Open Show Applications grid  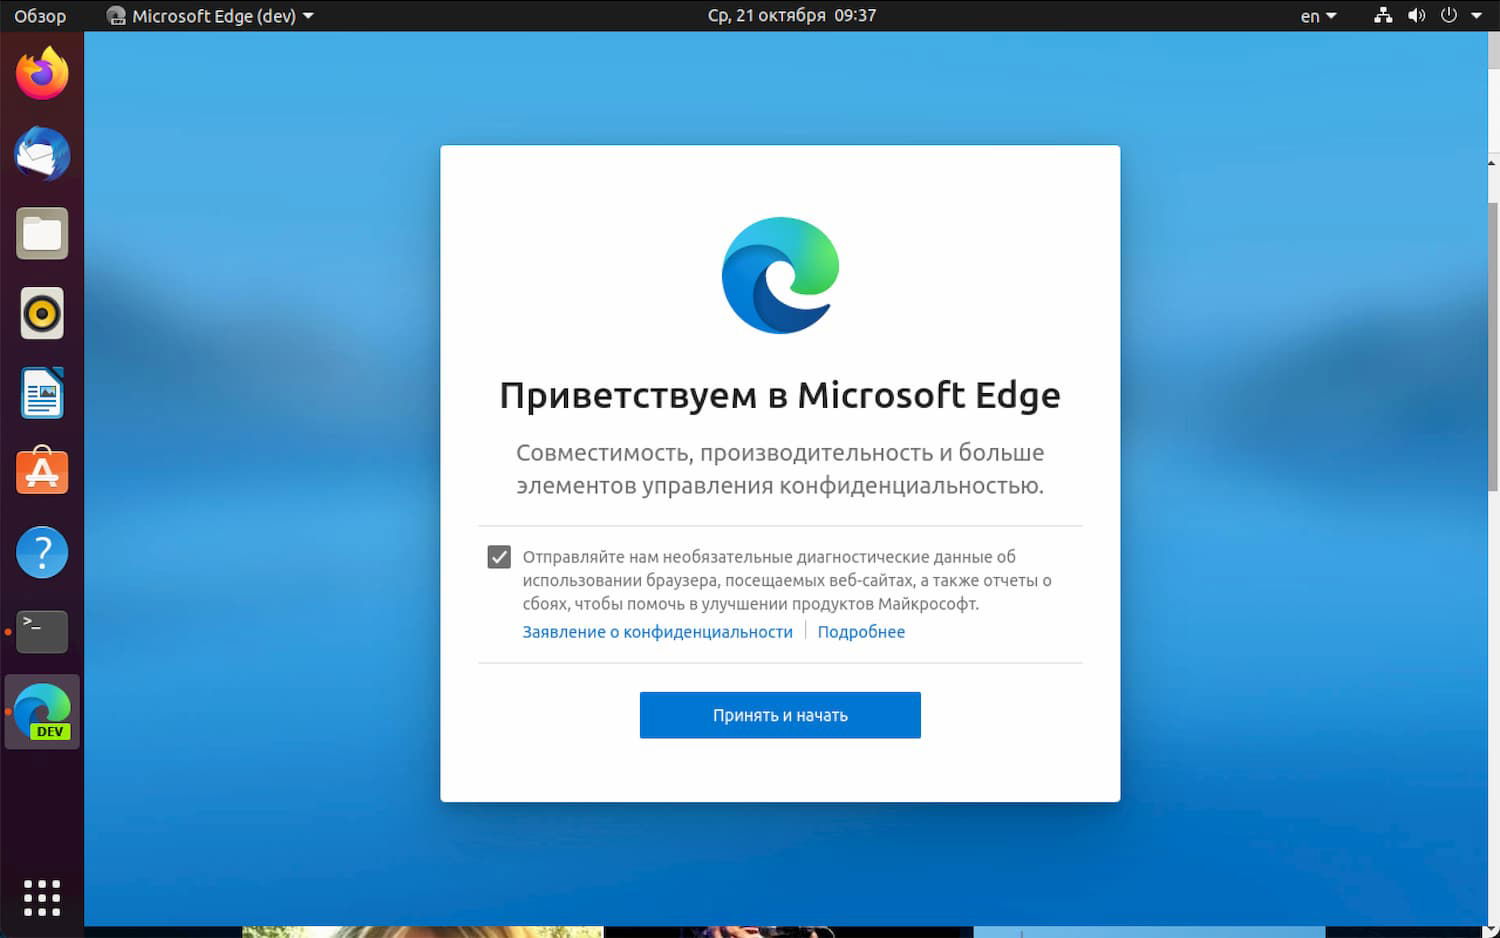coord(42,897)
